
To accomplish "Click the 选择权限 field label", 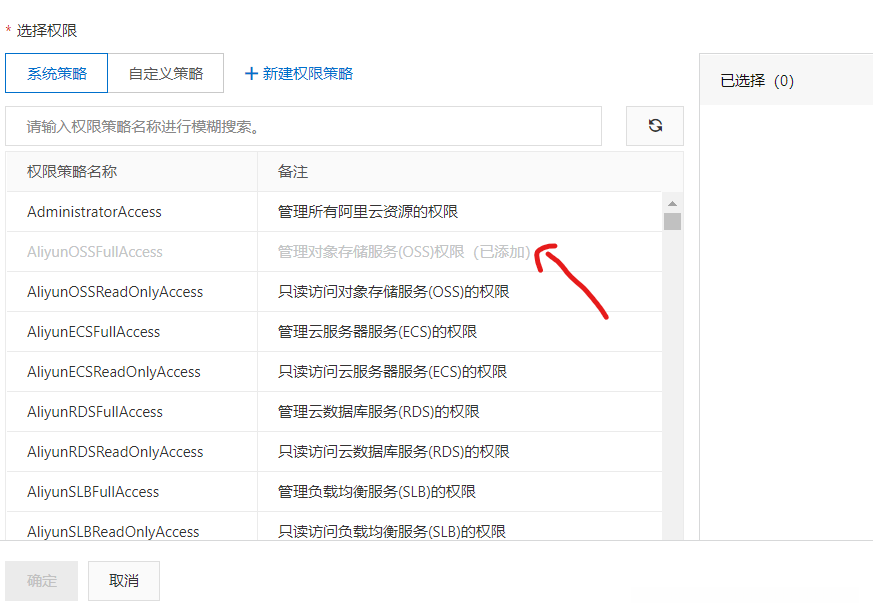I will (47, 31).
